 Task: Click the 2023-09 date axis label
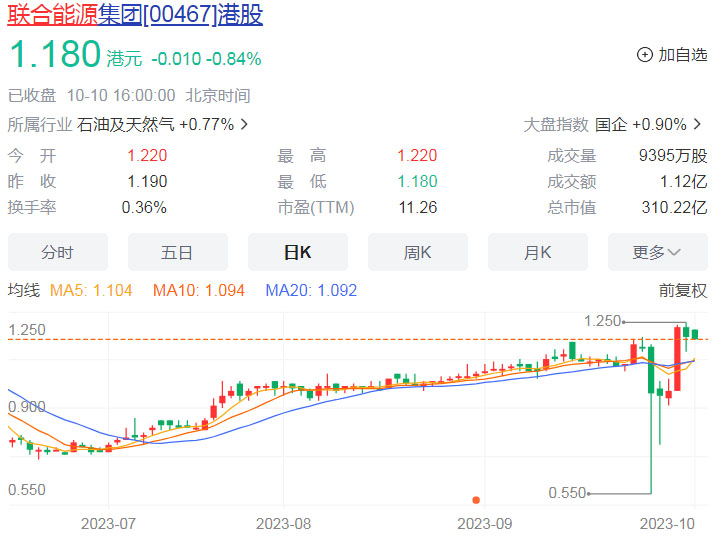pos(485,524)
